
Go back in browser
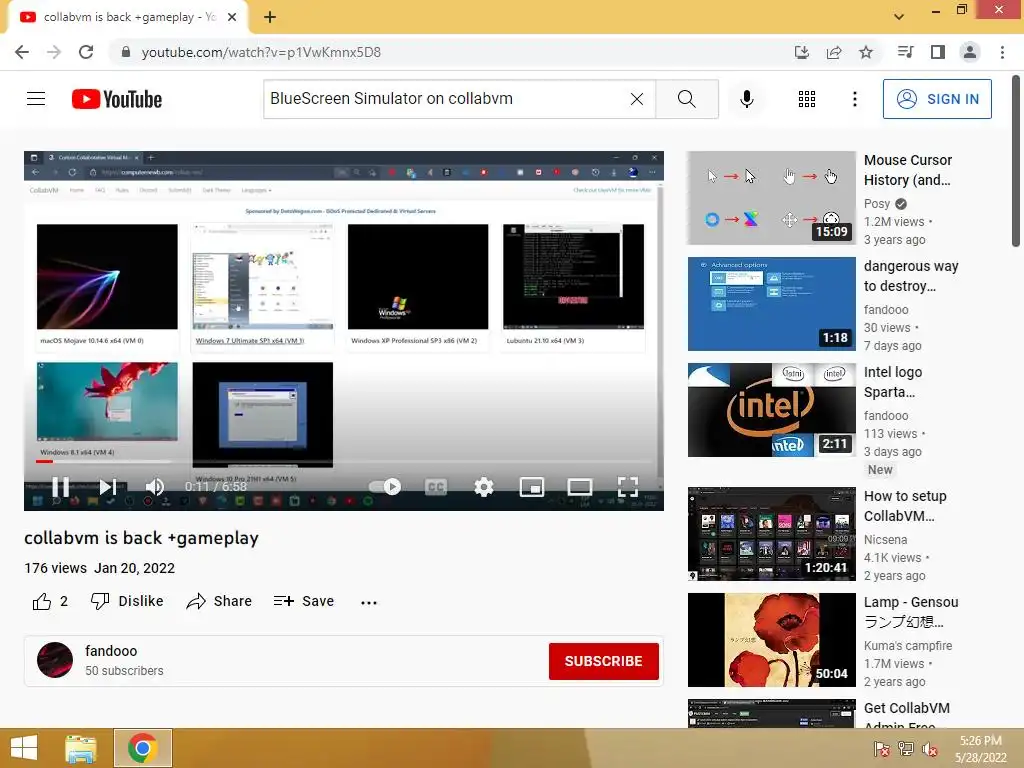coord(22,52)
